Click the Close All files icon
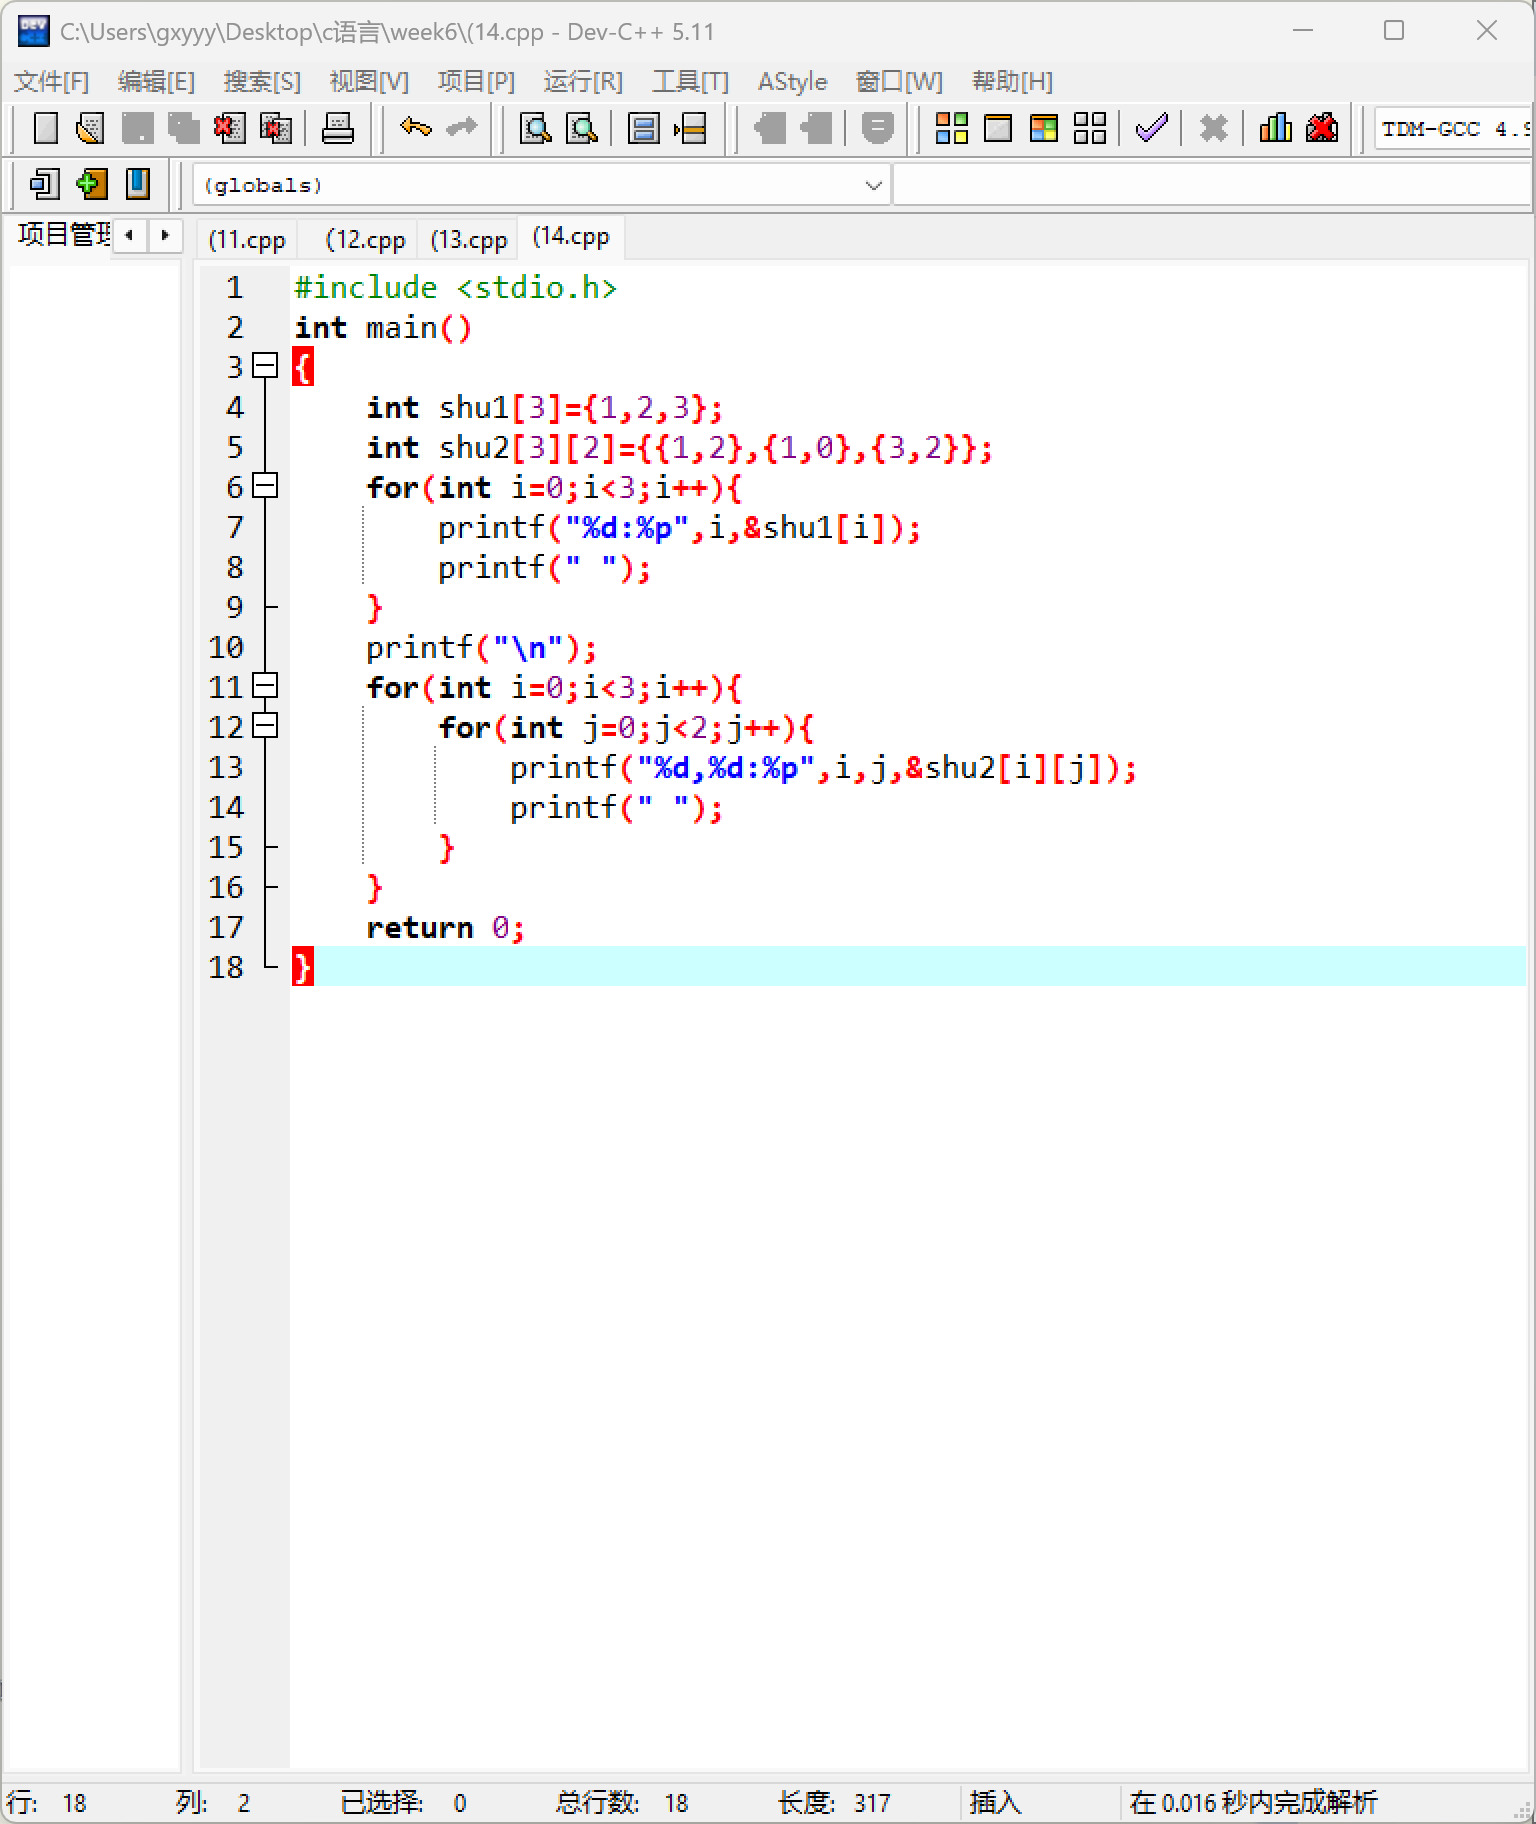Screen dimensions: 1536x1824 coord(275,128)
